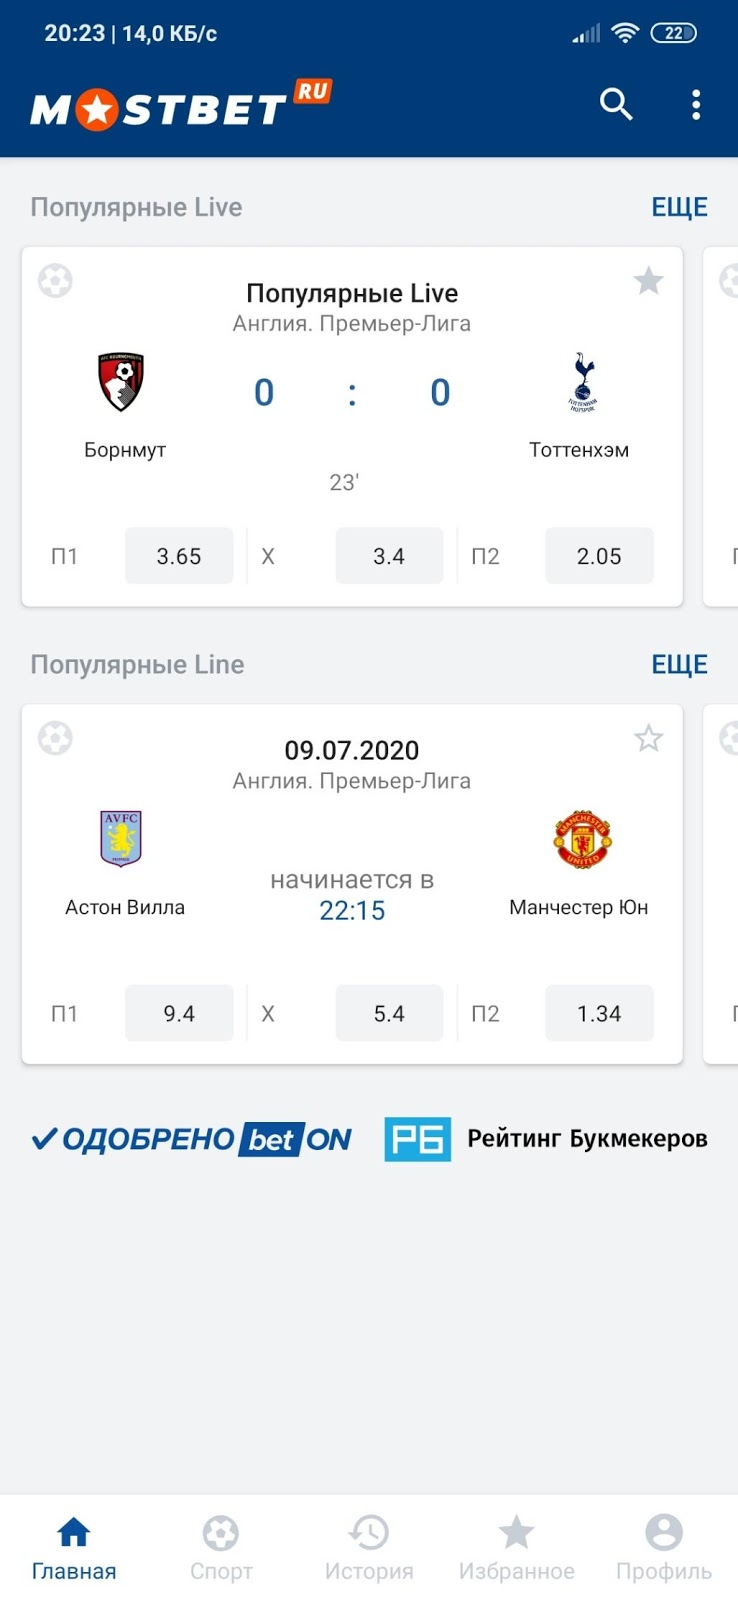The width and height of the screenshot is (738, 1600).
Task: Pick the draw odds 3.4 button
Action: (389, 556)
